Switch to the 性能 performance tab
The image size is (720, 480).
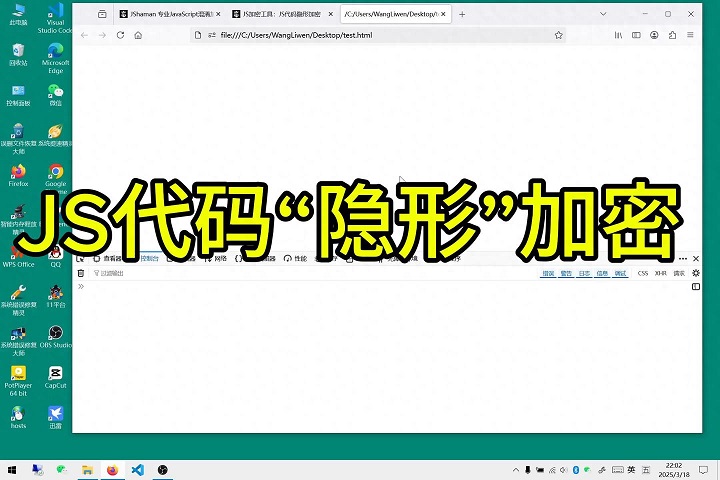tap(295, 259)
